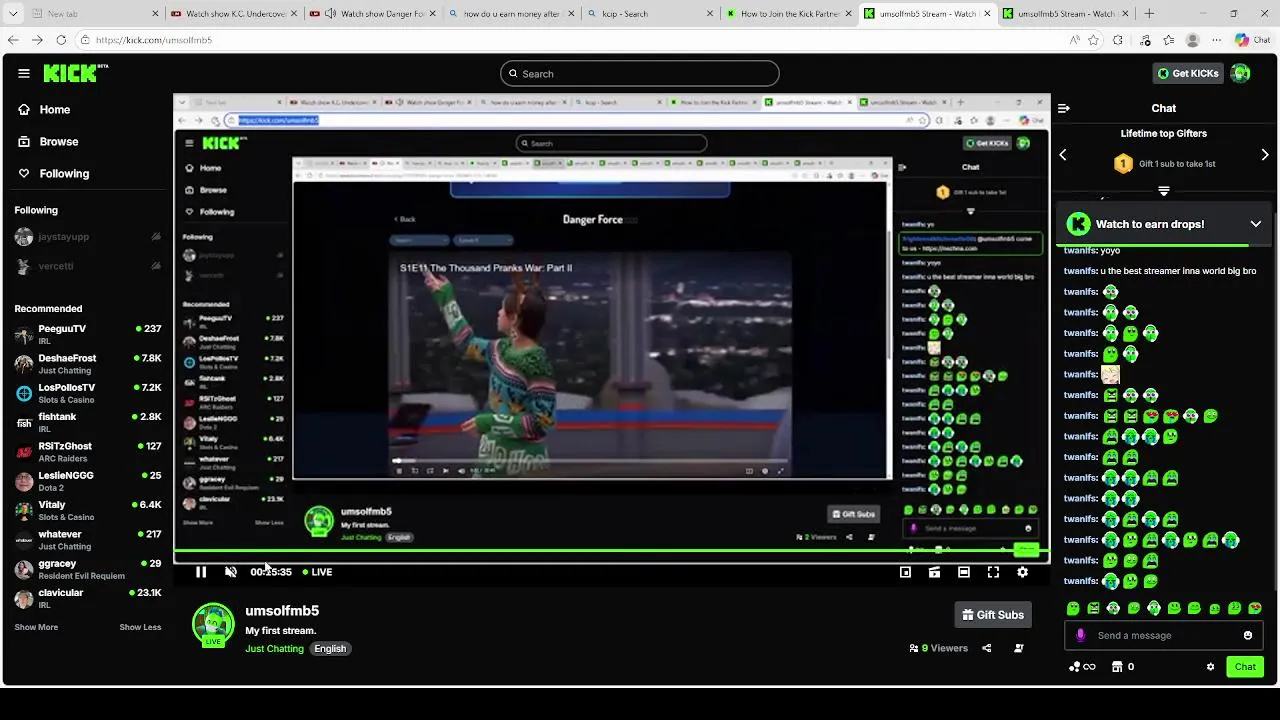Unmute the stream volume
This screenshot has width=1280, height=720.
click(x=231, y=572)
